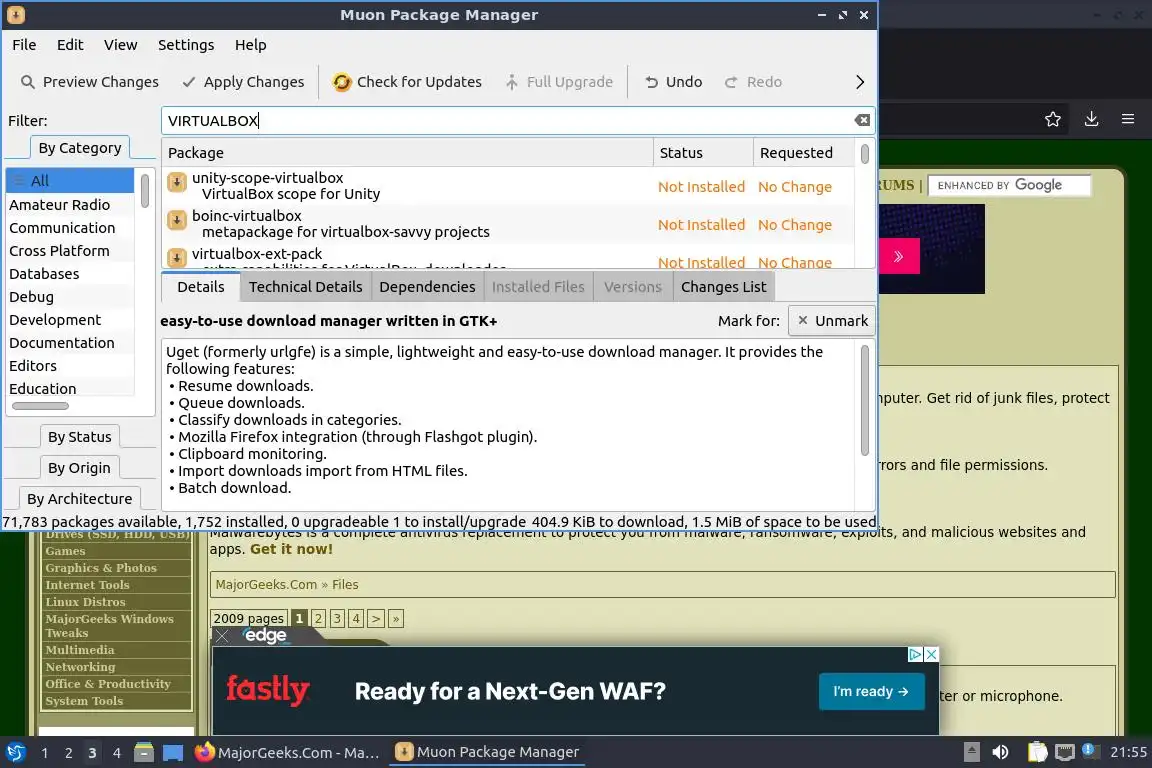Image resolution: width=1152 pixels, height=768 pixels.
Task: Switch to the Details tab
Action: (201, 287)
